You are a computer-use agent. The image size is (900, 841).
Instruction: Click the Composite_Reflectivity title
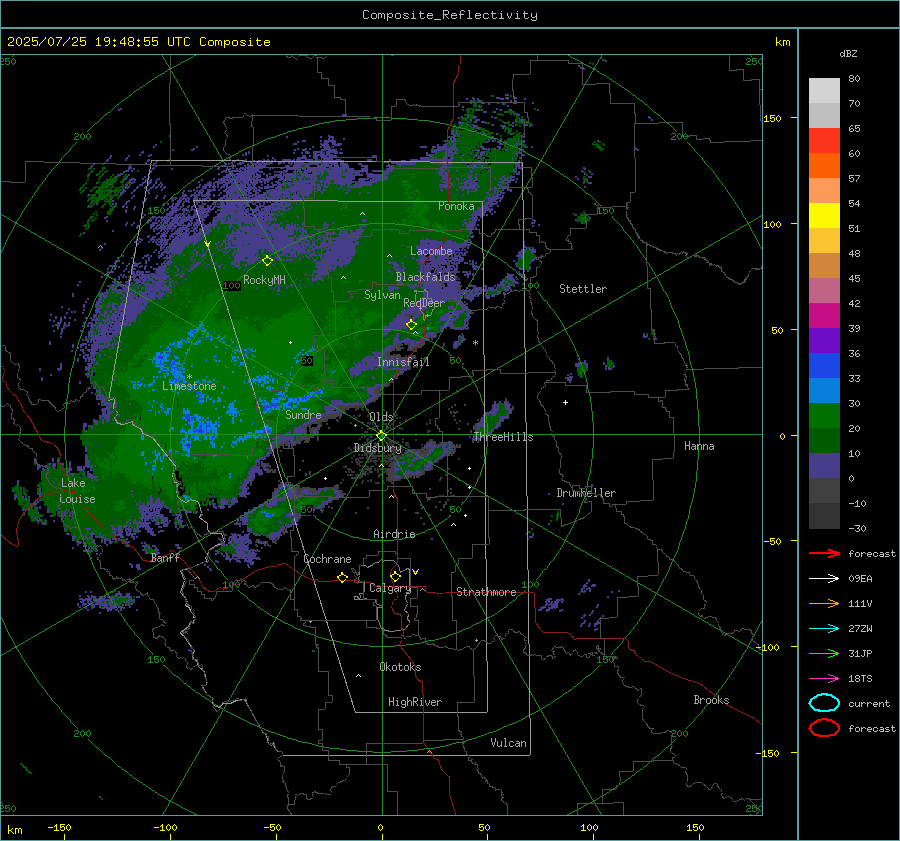450,15
